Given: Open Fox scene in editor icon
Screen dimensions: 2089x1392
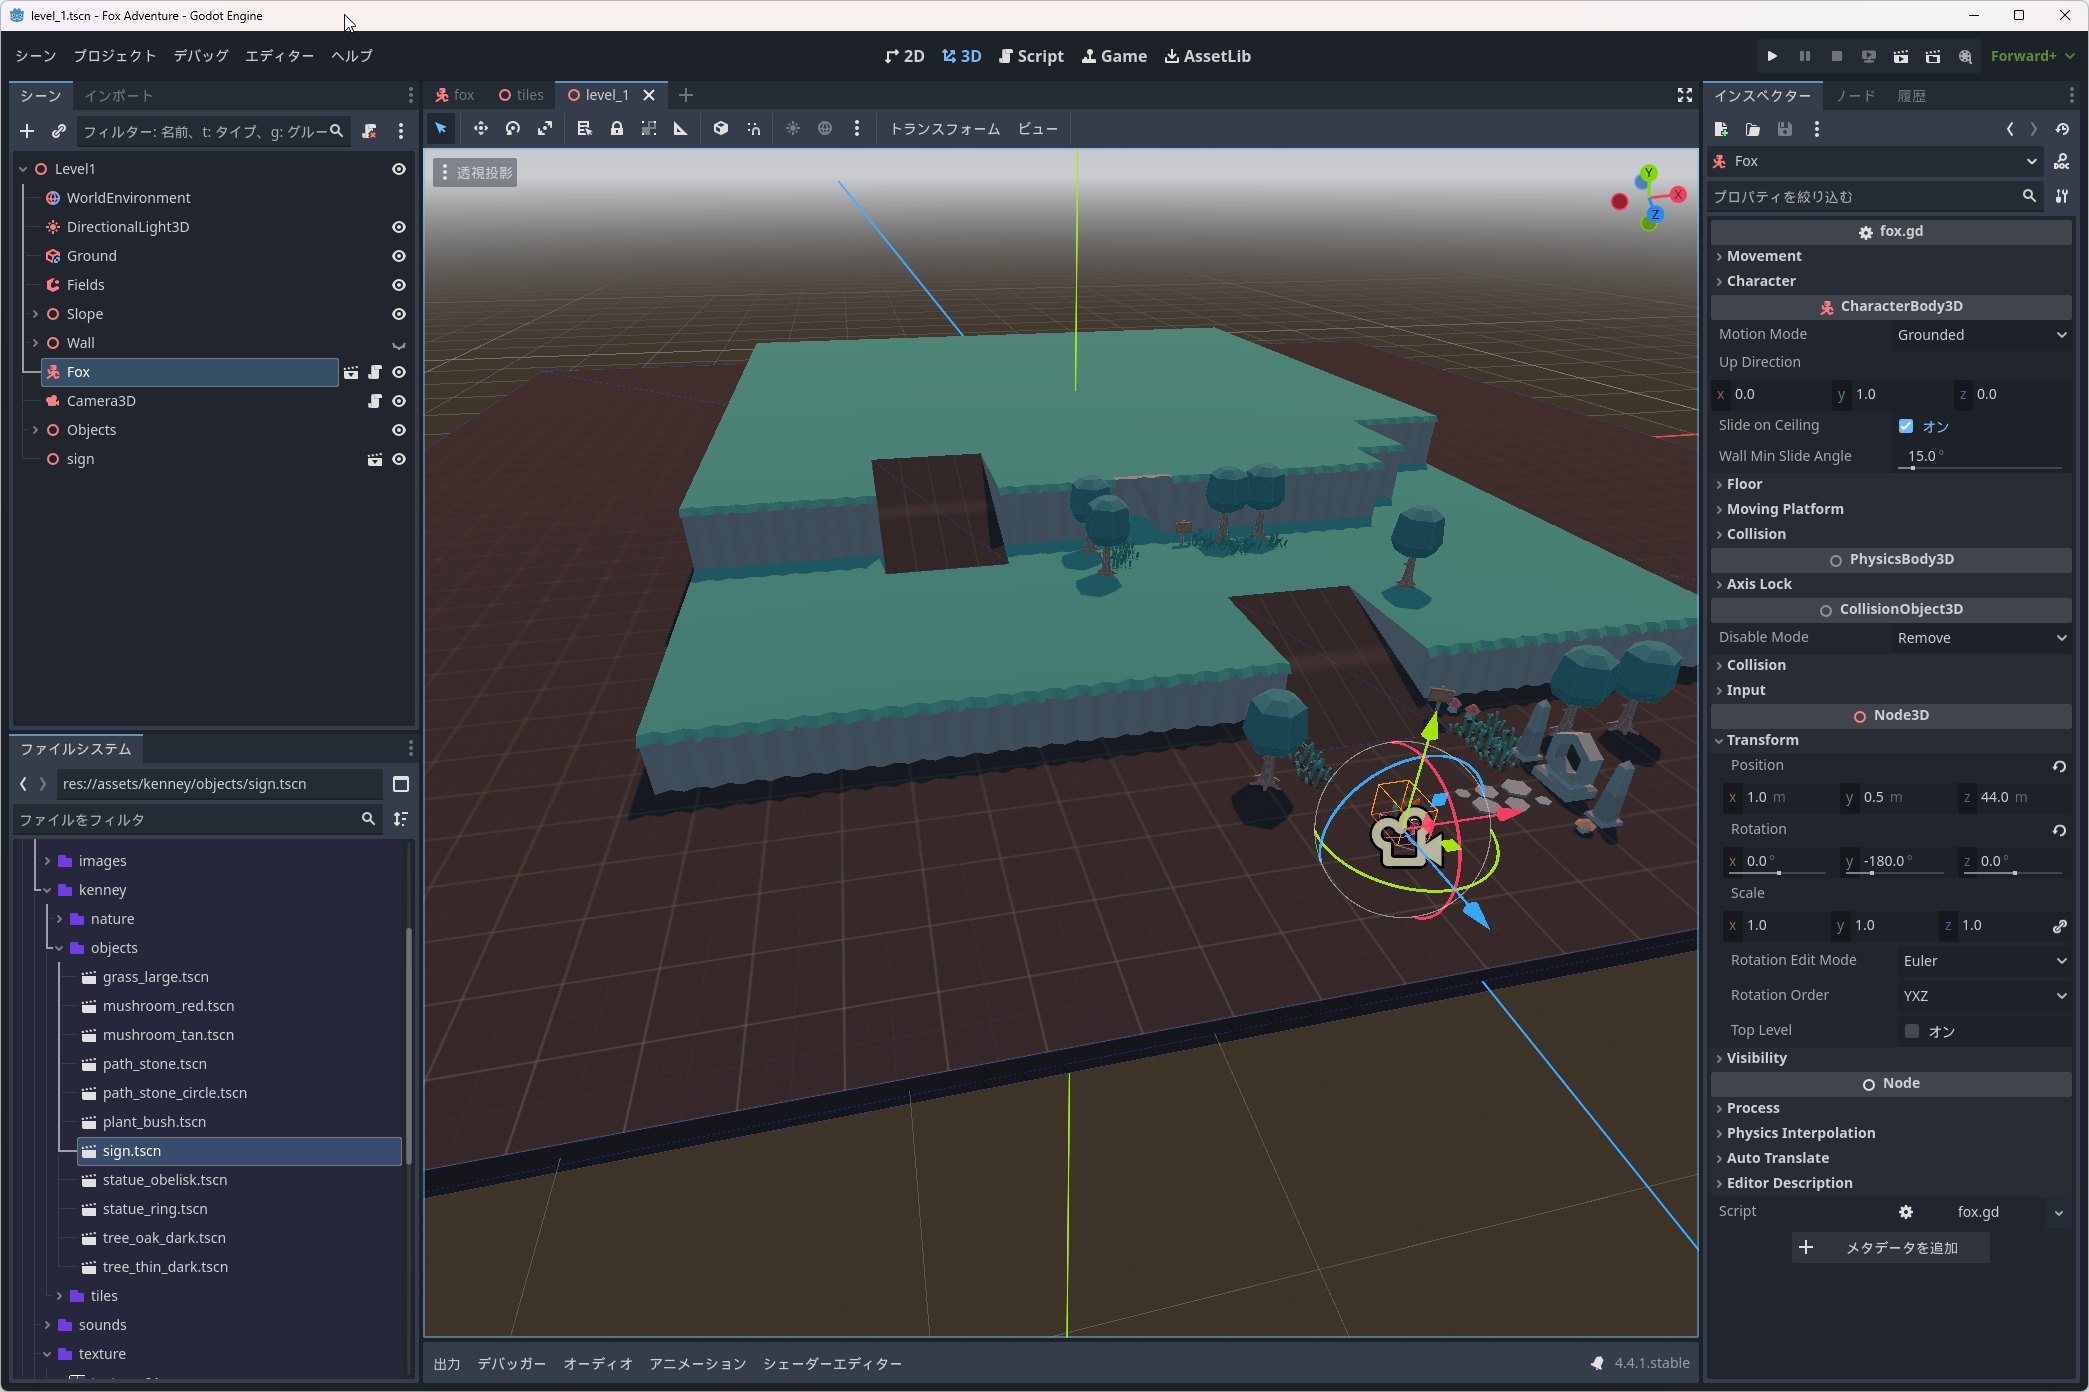Looking at the screenshot, I should pyautogui.click(x=351, y=372).
